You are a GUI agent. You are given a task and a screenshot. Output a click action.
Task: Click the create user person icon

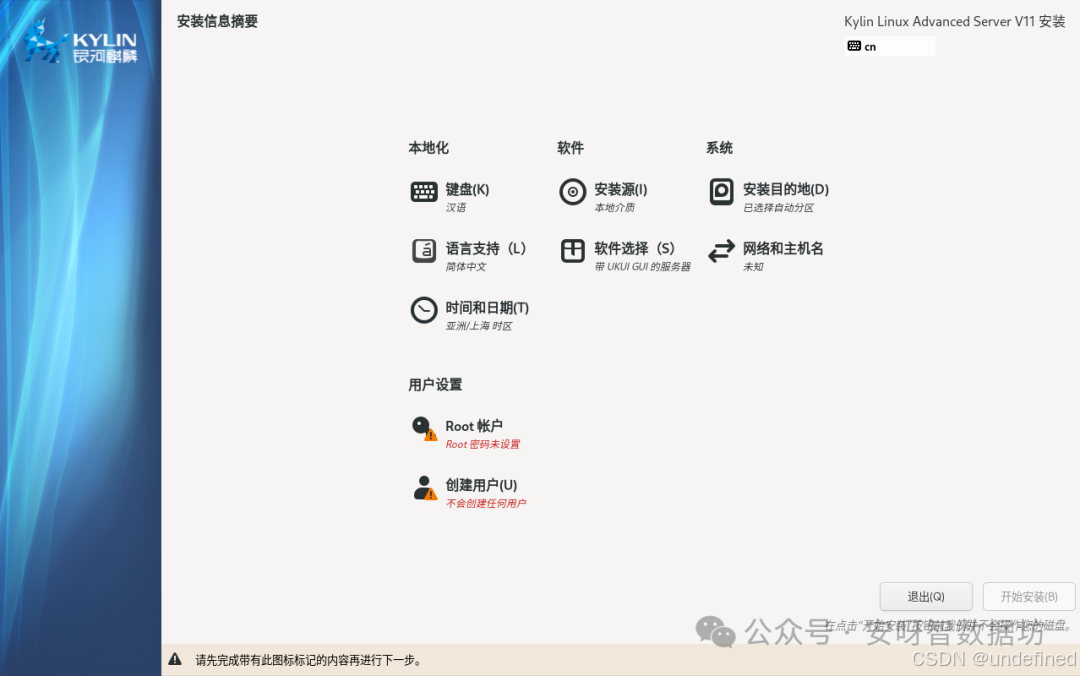[424, 487]
